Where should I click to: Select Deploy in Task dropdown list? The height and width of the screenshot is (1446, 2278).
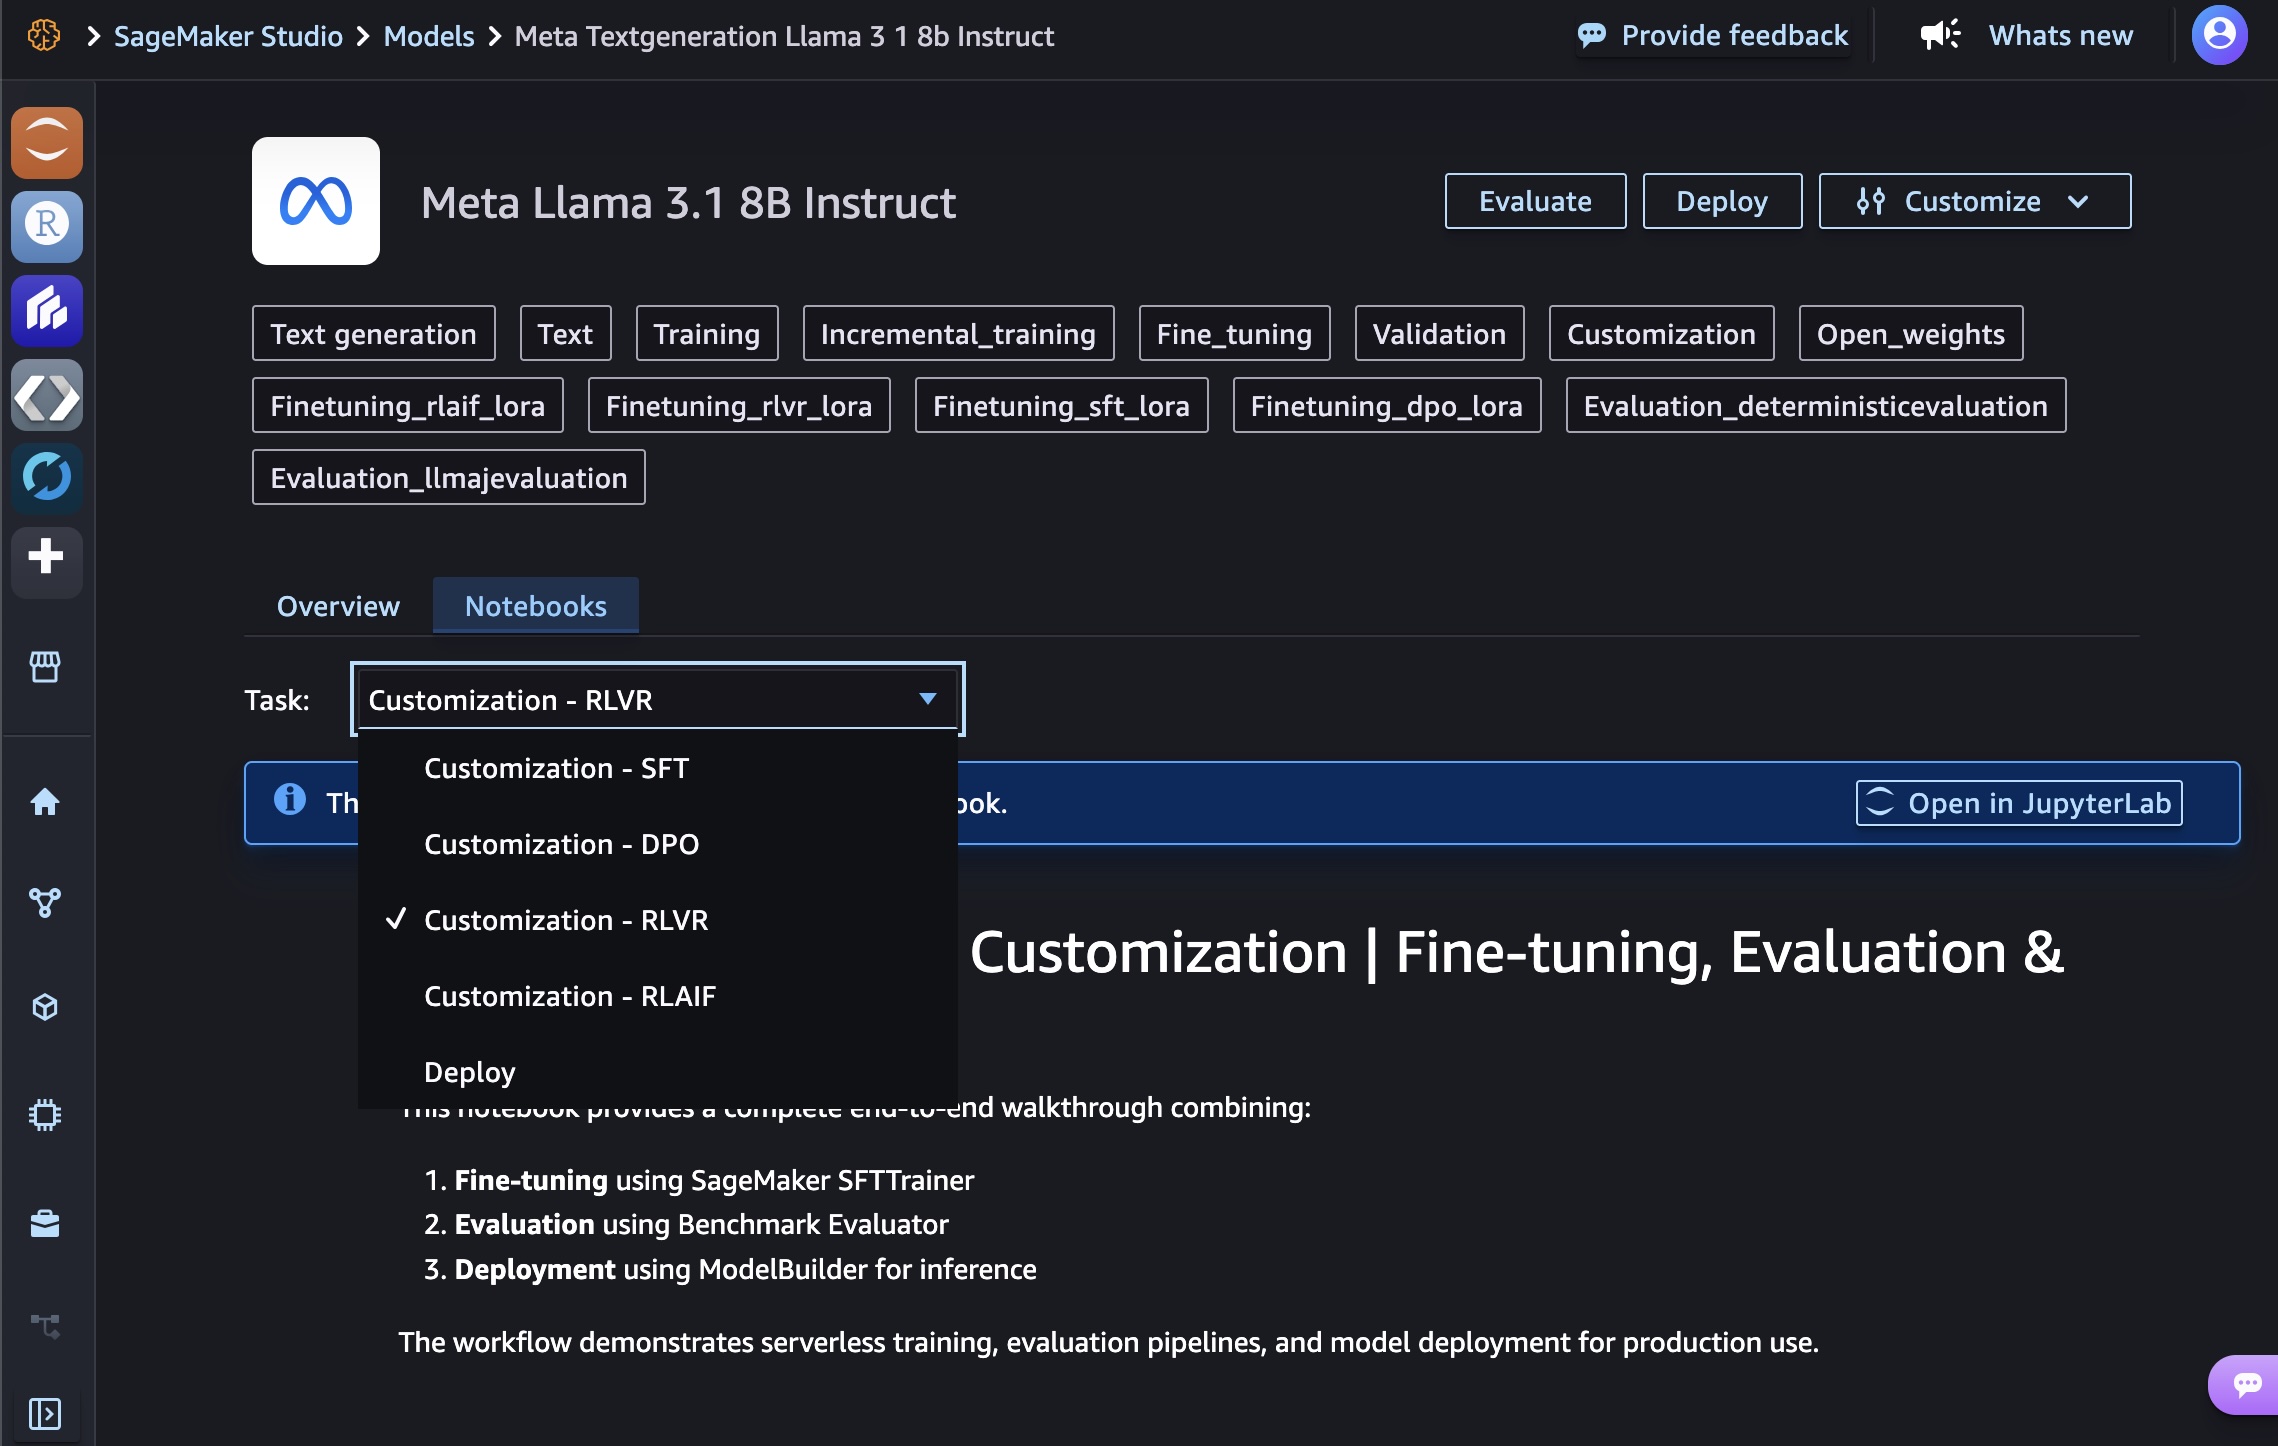point(469,1072)
